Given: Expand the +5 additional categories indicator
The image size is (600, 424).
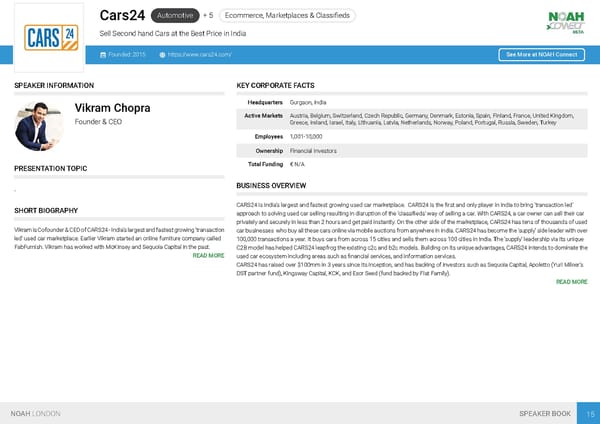Looking at the screenshot, I should 207,16.
